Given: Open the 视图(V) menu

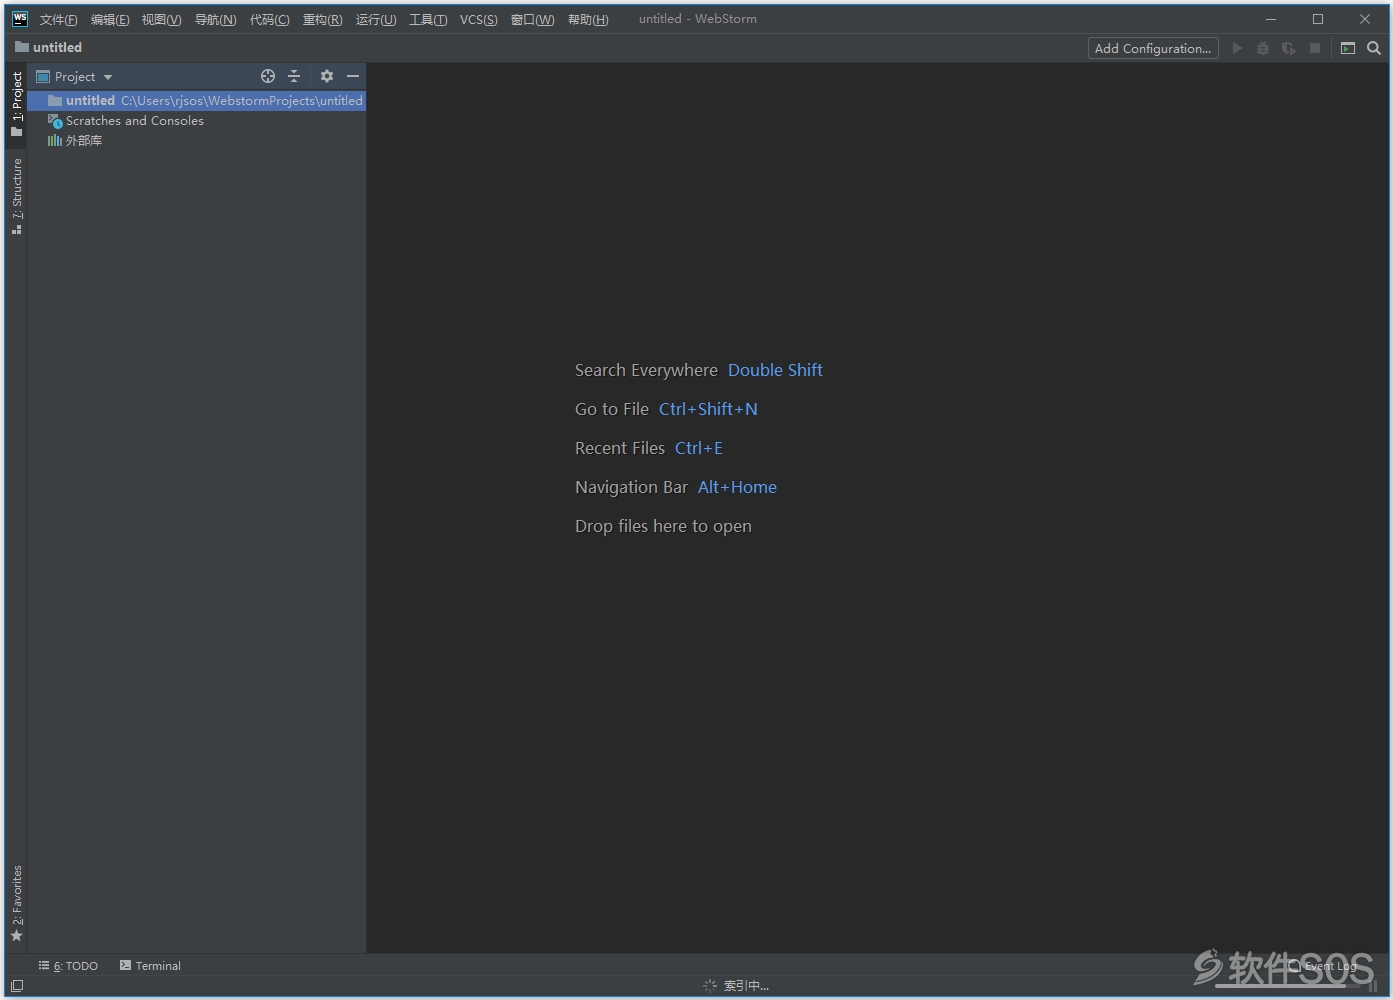Looking at the screenshot, I should (161, 20).
